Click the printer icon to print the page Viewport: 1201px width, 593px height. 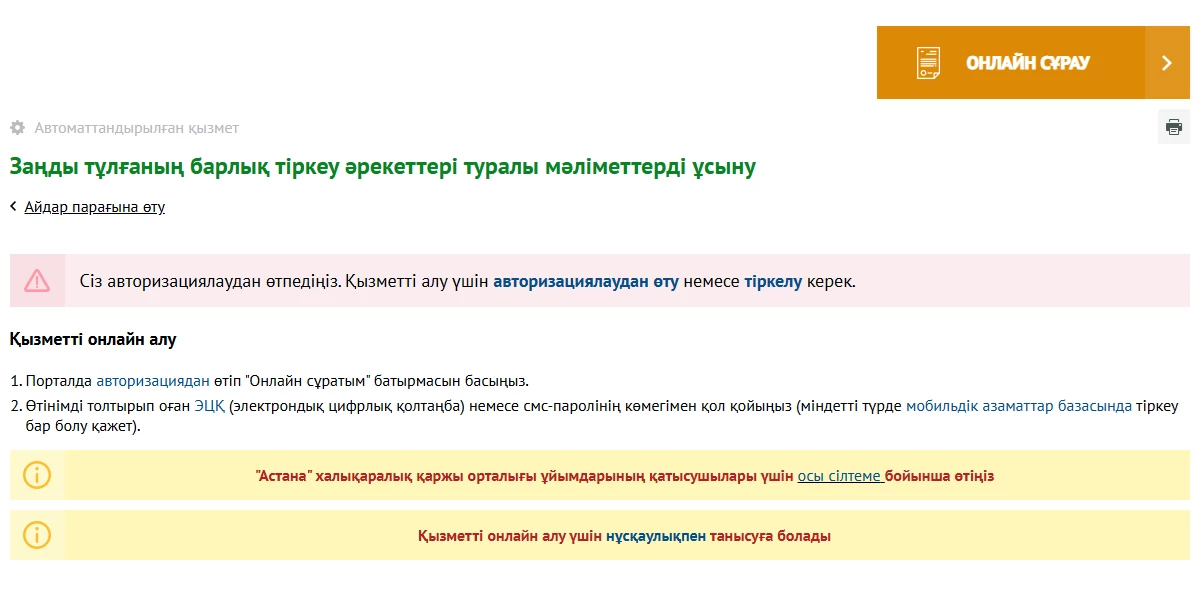1173,127
